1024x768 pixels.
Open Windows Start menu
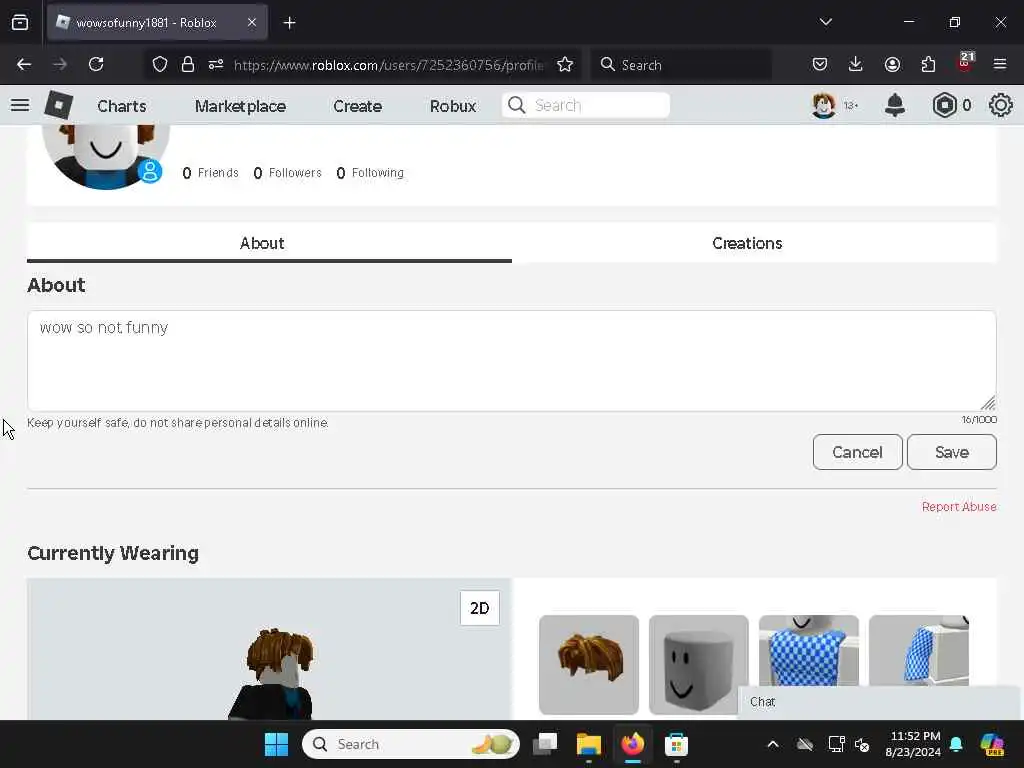tap(276, 744)
